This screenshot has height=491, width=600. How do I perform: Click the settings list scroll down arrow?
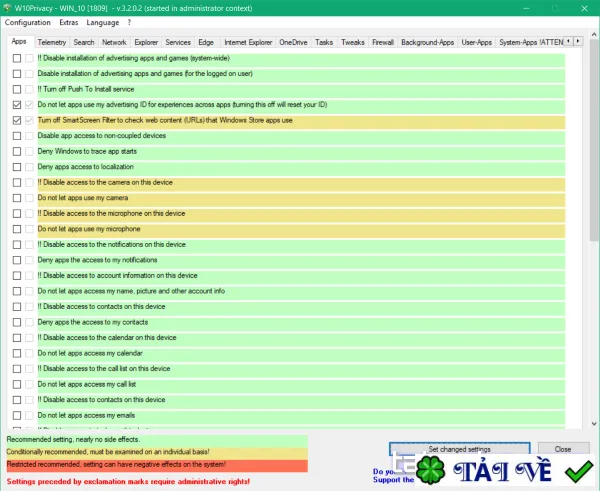click(594, 424)
